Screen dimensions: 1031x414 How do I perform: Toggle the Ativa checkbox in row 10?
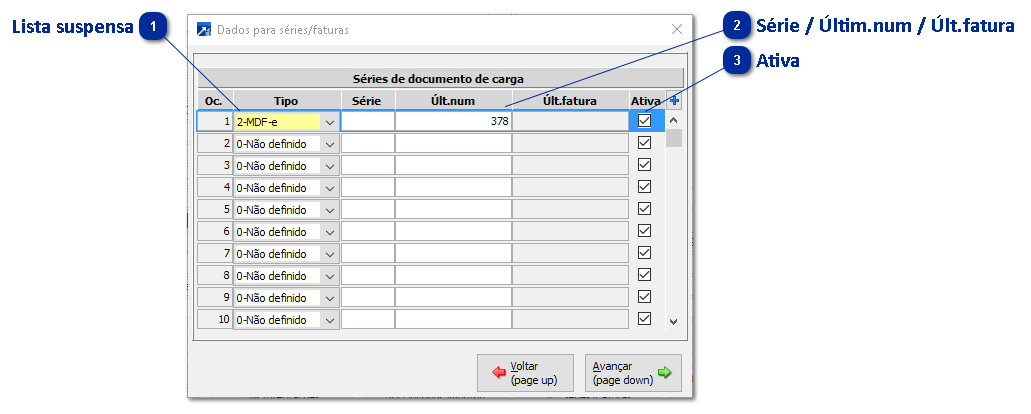tap(644, 319)
